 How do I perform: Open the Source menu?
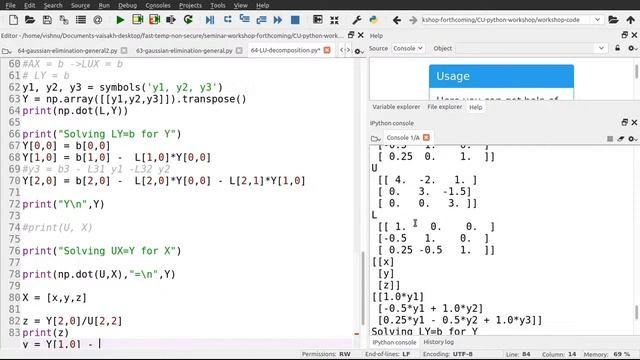coord(80,5)
